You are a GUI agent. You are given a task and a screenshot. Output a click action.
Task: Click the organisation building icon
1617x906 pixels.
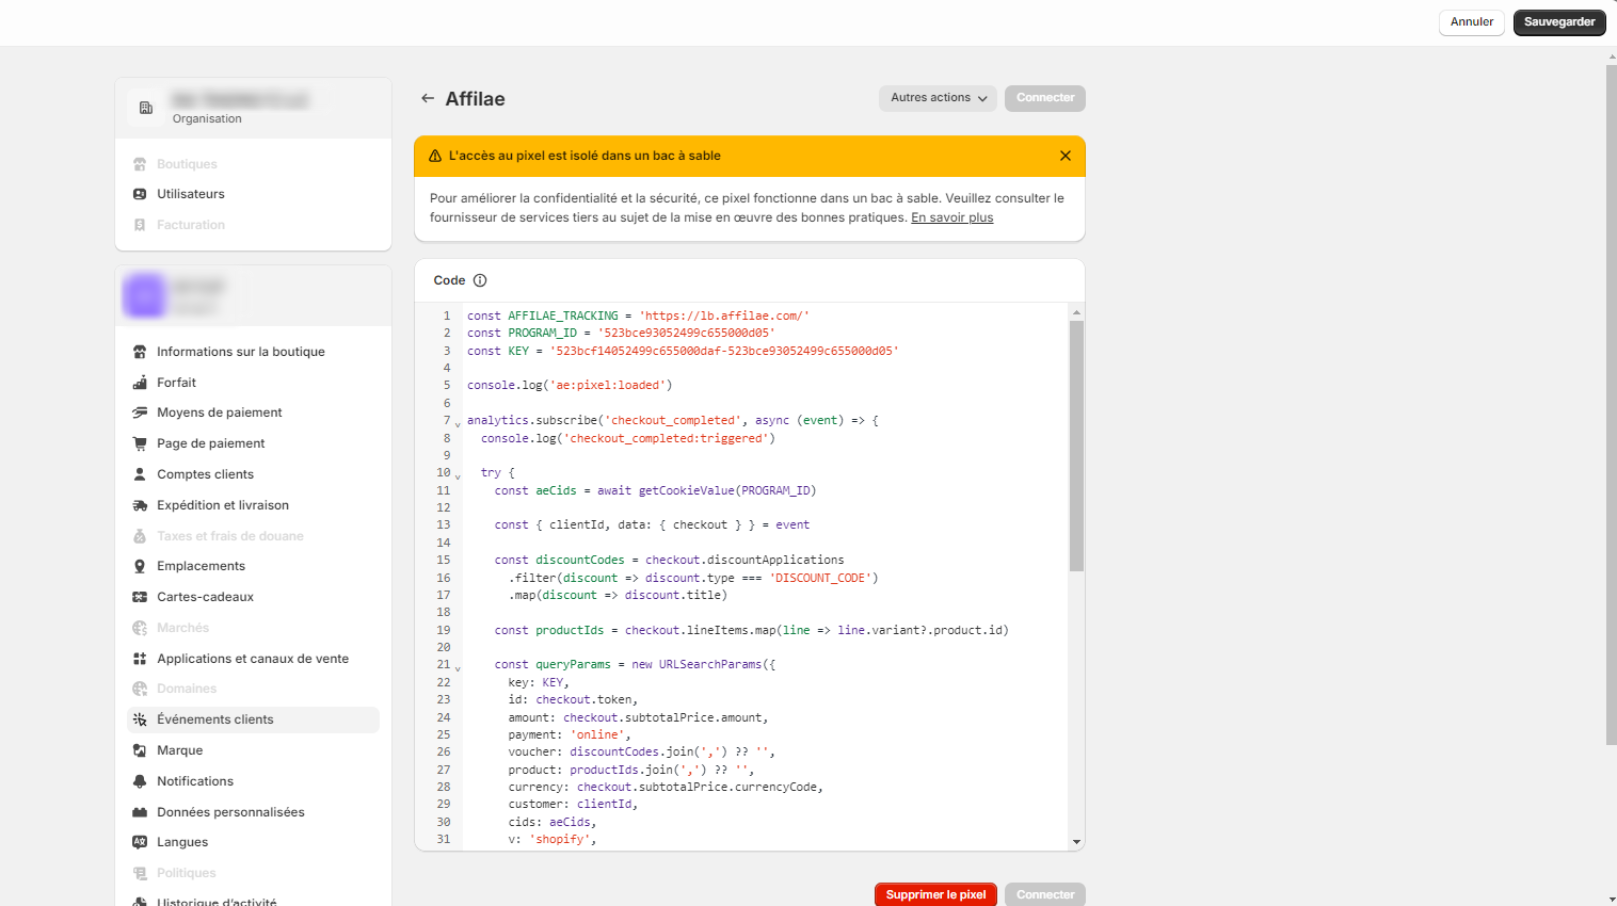tap(146, 108)
